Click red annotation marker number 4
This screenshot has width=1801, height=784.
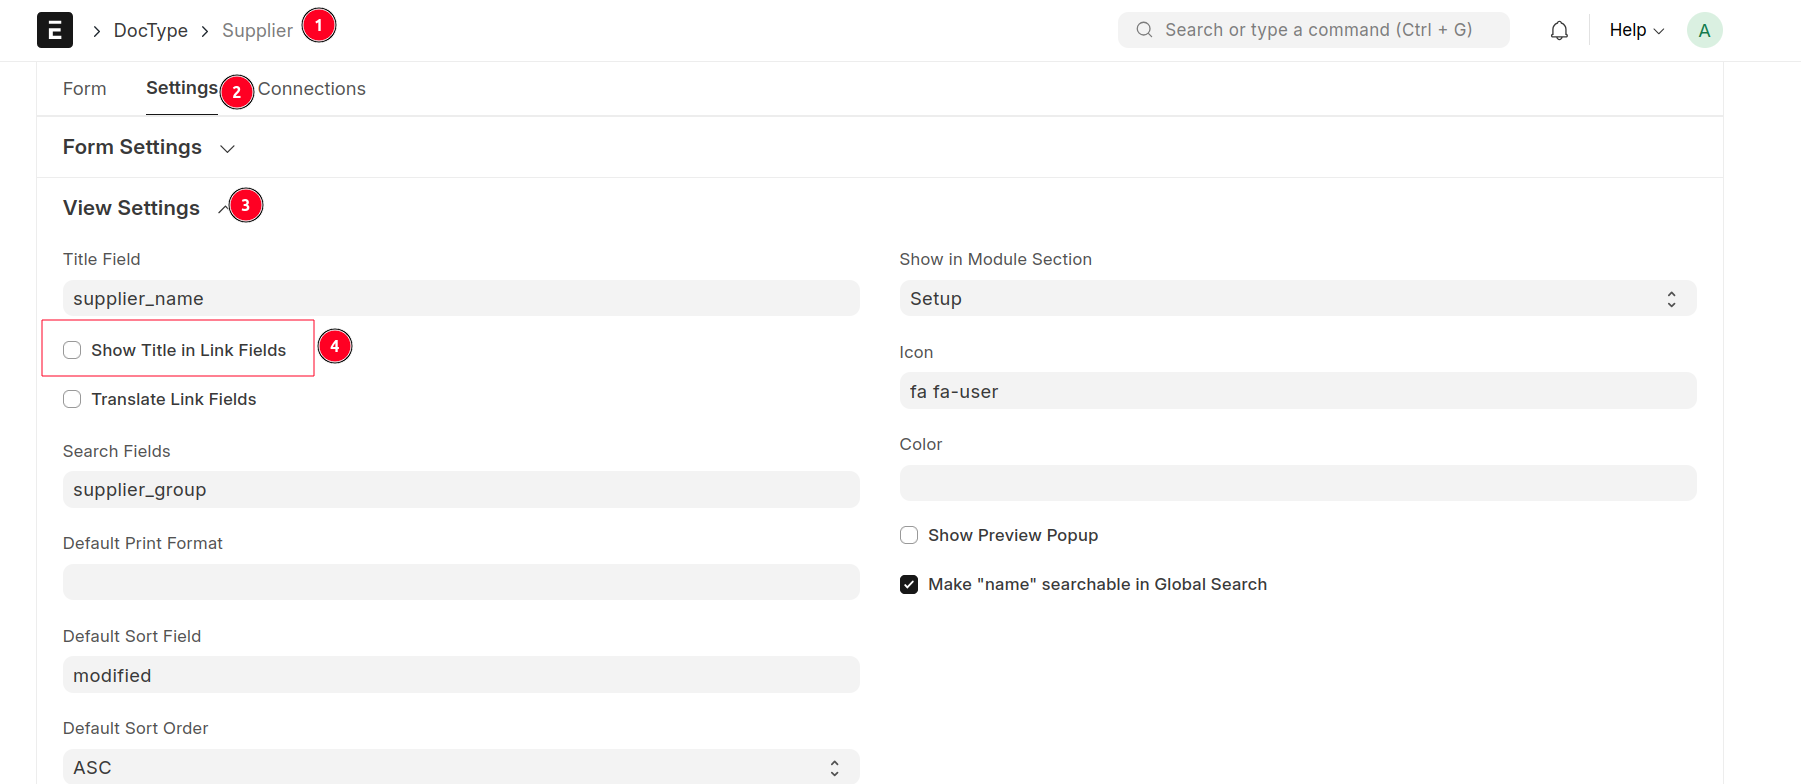click(335, 346)
